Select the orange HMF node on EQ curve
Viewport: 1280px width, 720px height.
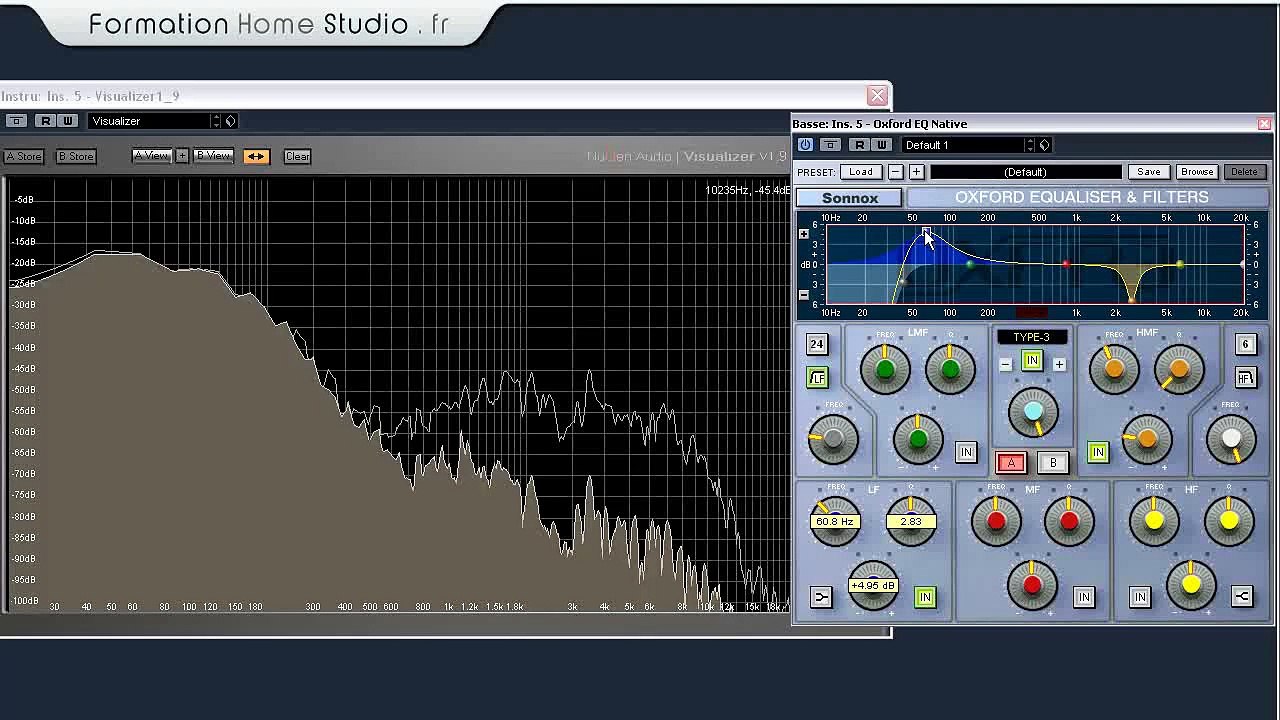coord(1131,299)
